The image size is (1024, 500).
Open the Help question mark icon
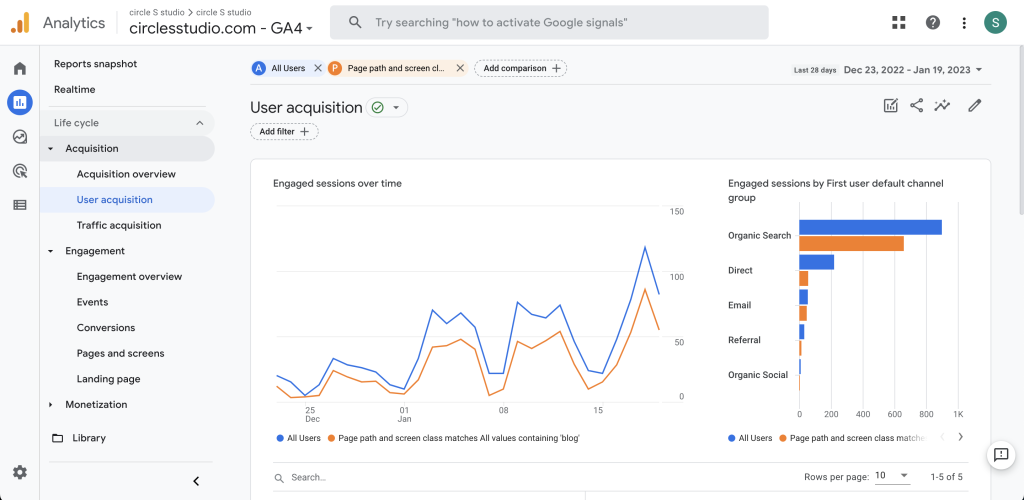[933, 22]
